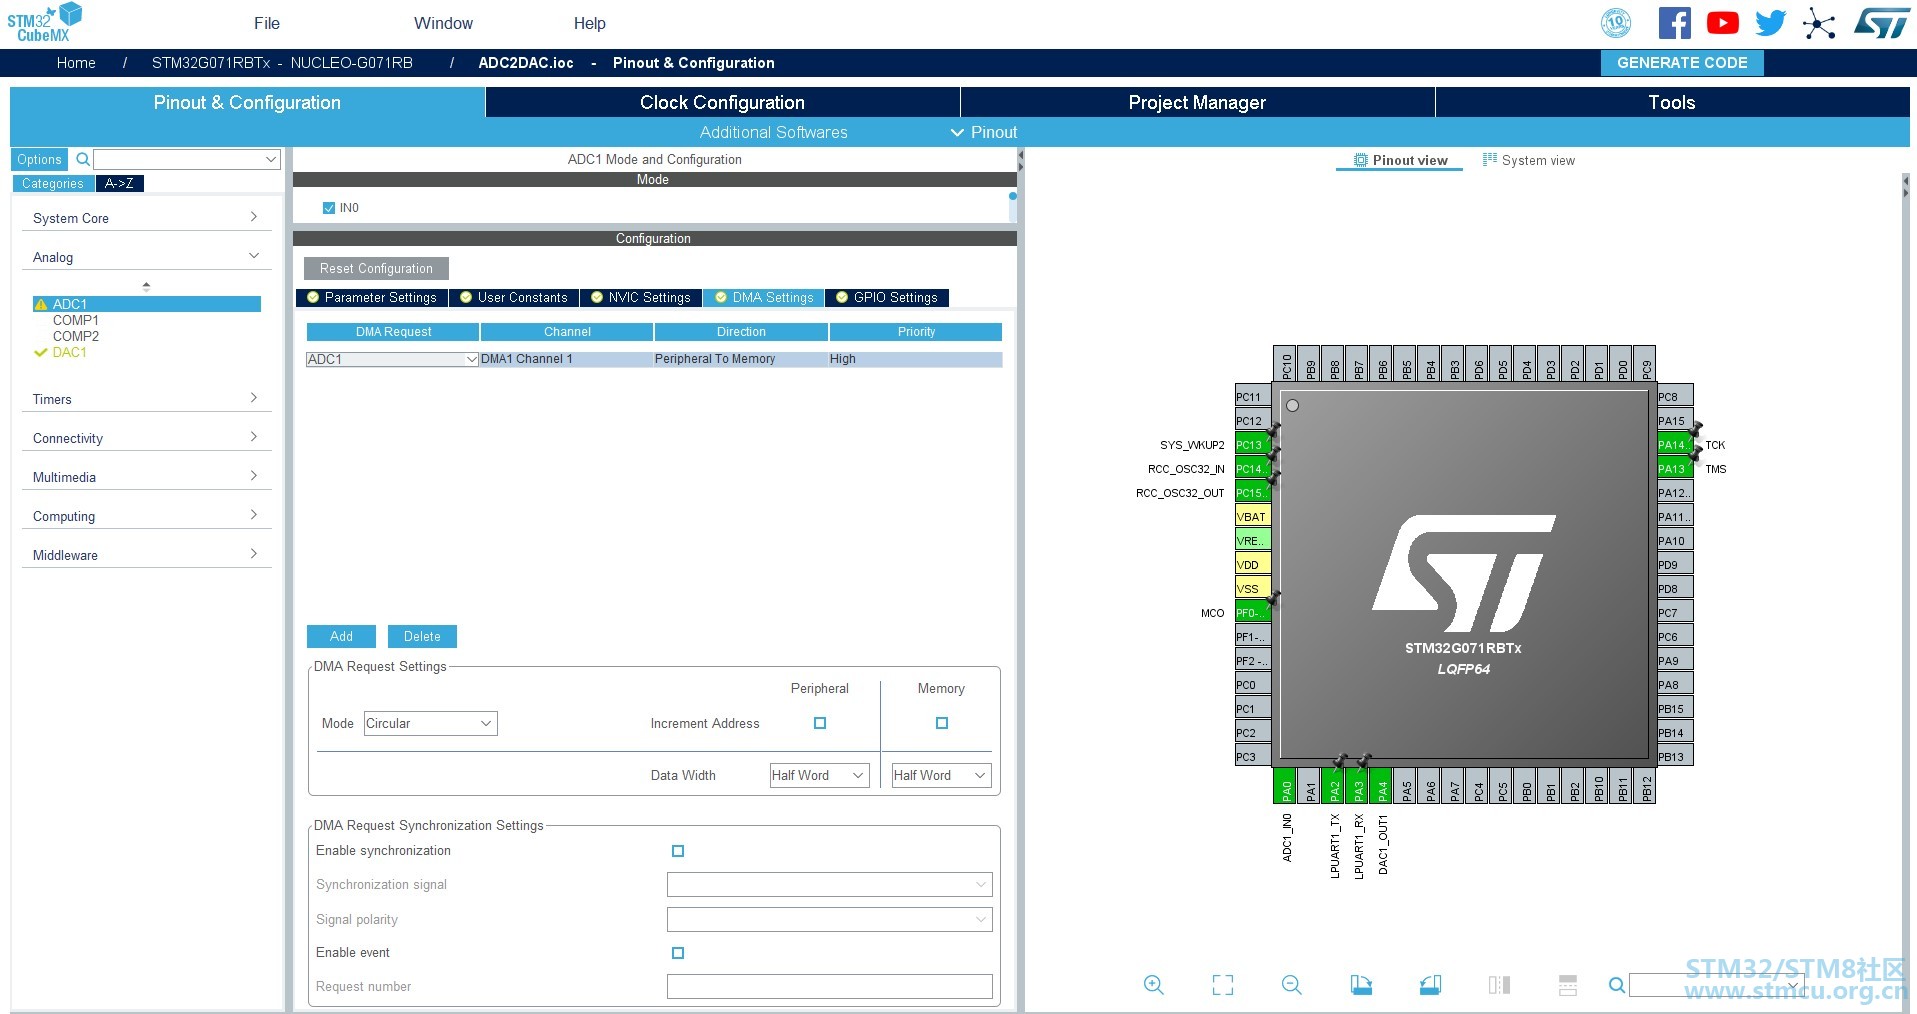1917x1014 pixels.
Task: Open the ST Facebook page icon
Action: 1674,23
